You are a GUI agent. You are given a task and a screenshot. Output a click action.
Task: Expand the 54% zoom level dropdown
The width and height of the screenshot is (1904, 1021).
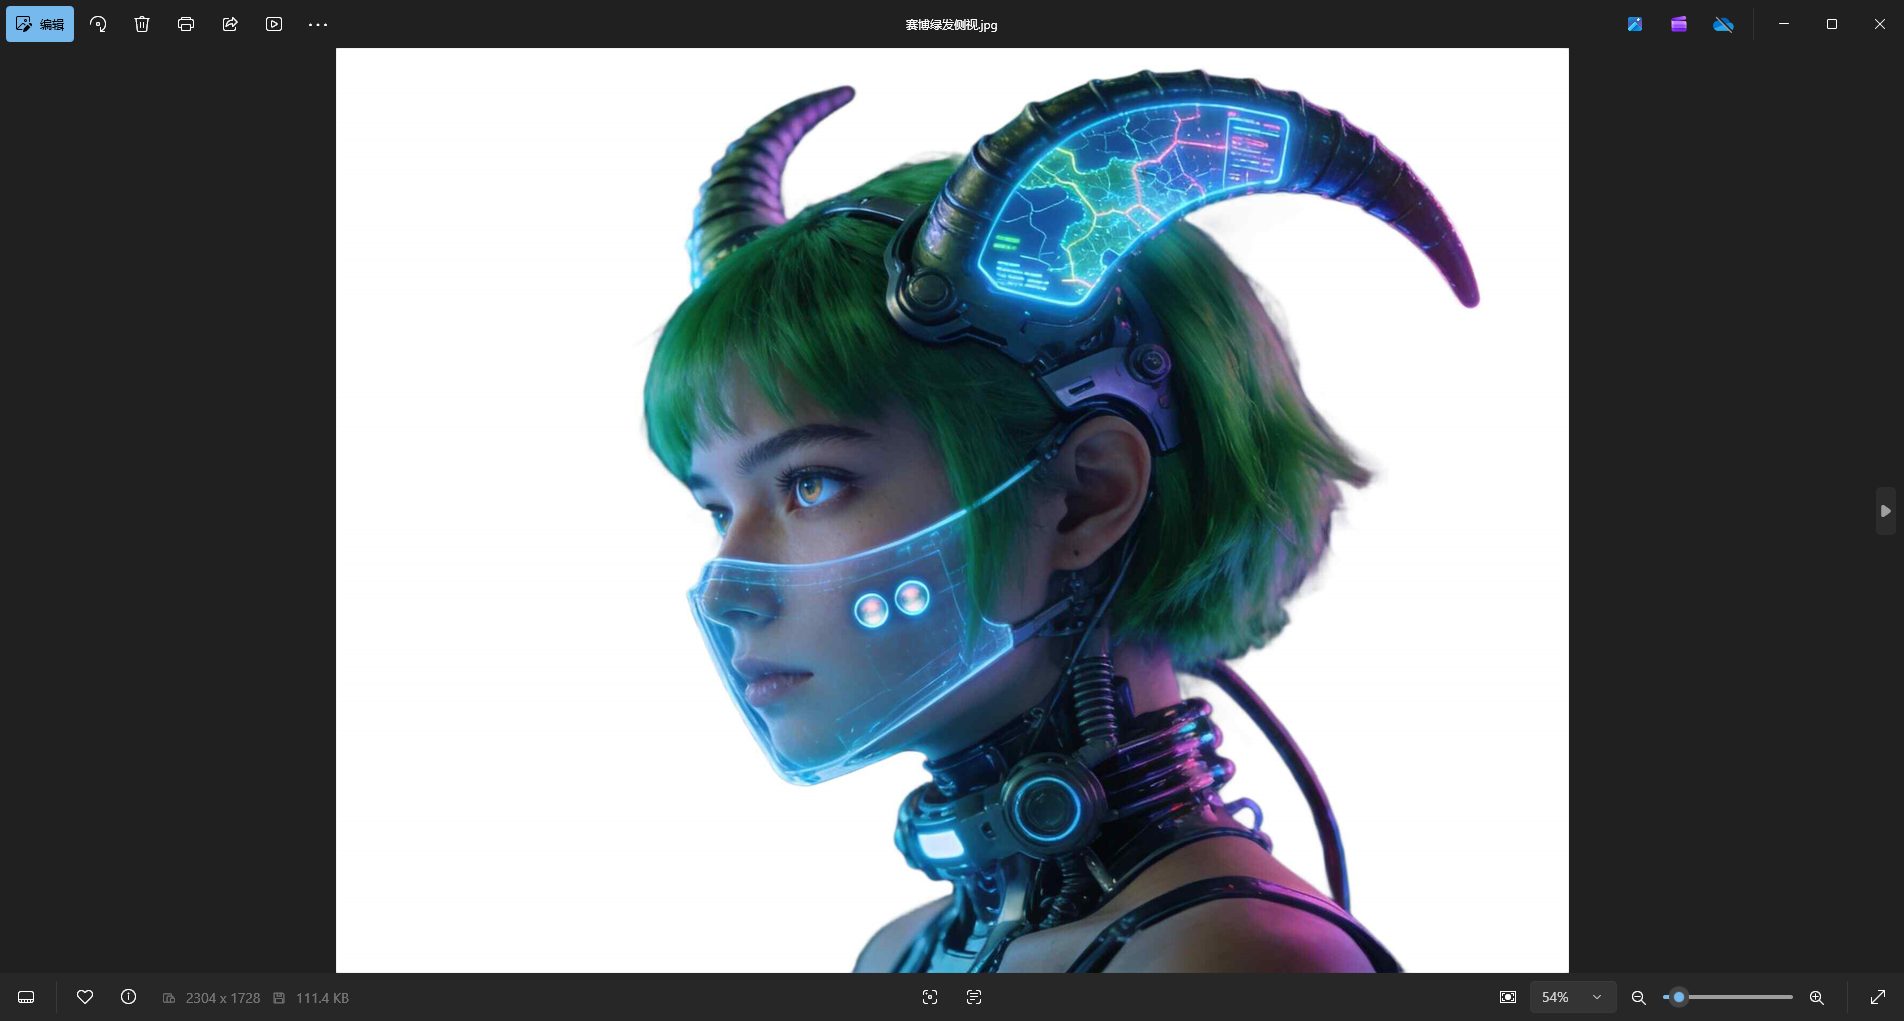[1573, 997]
